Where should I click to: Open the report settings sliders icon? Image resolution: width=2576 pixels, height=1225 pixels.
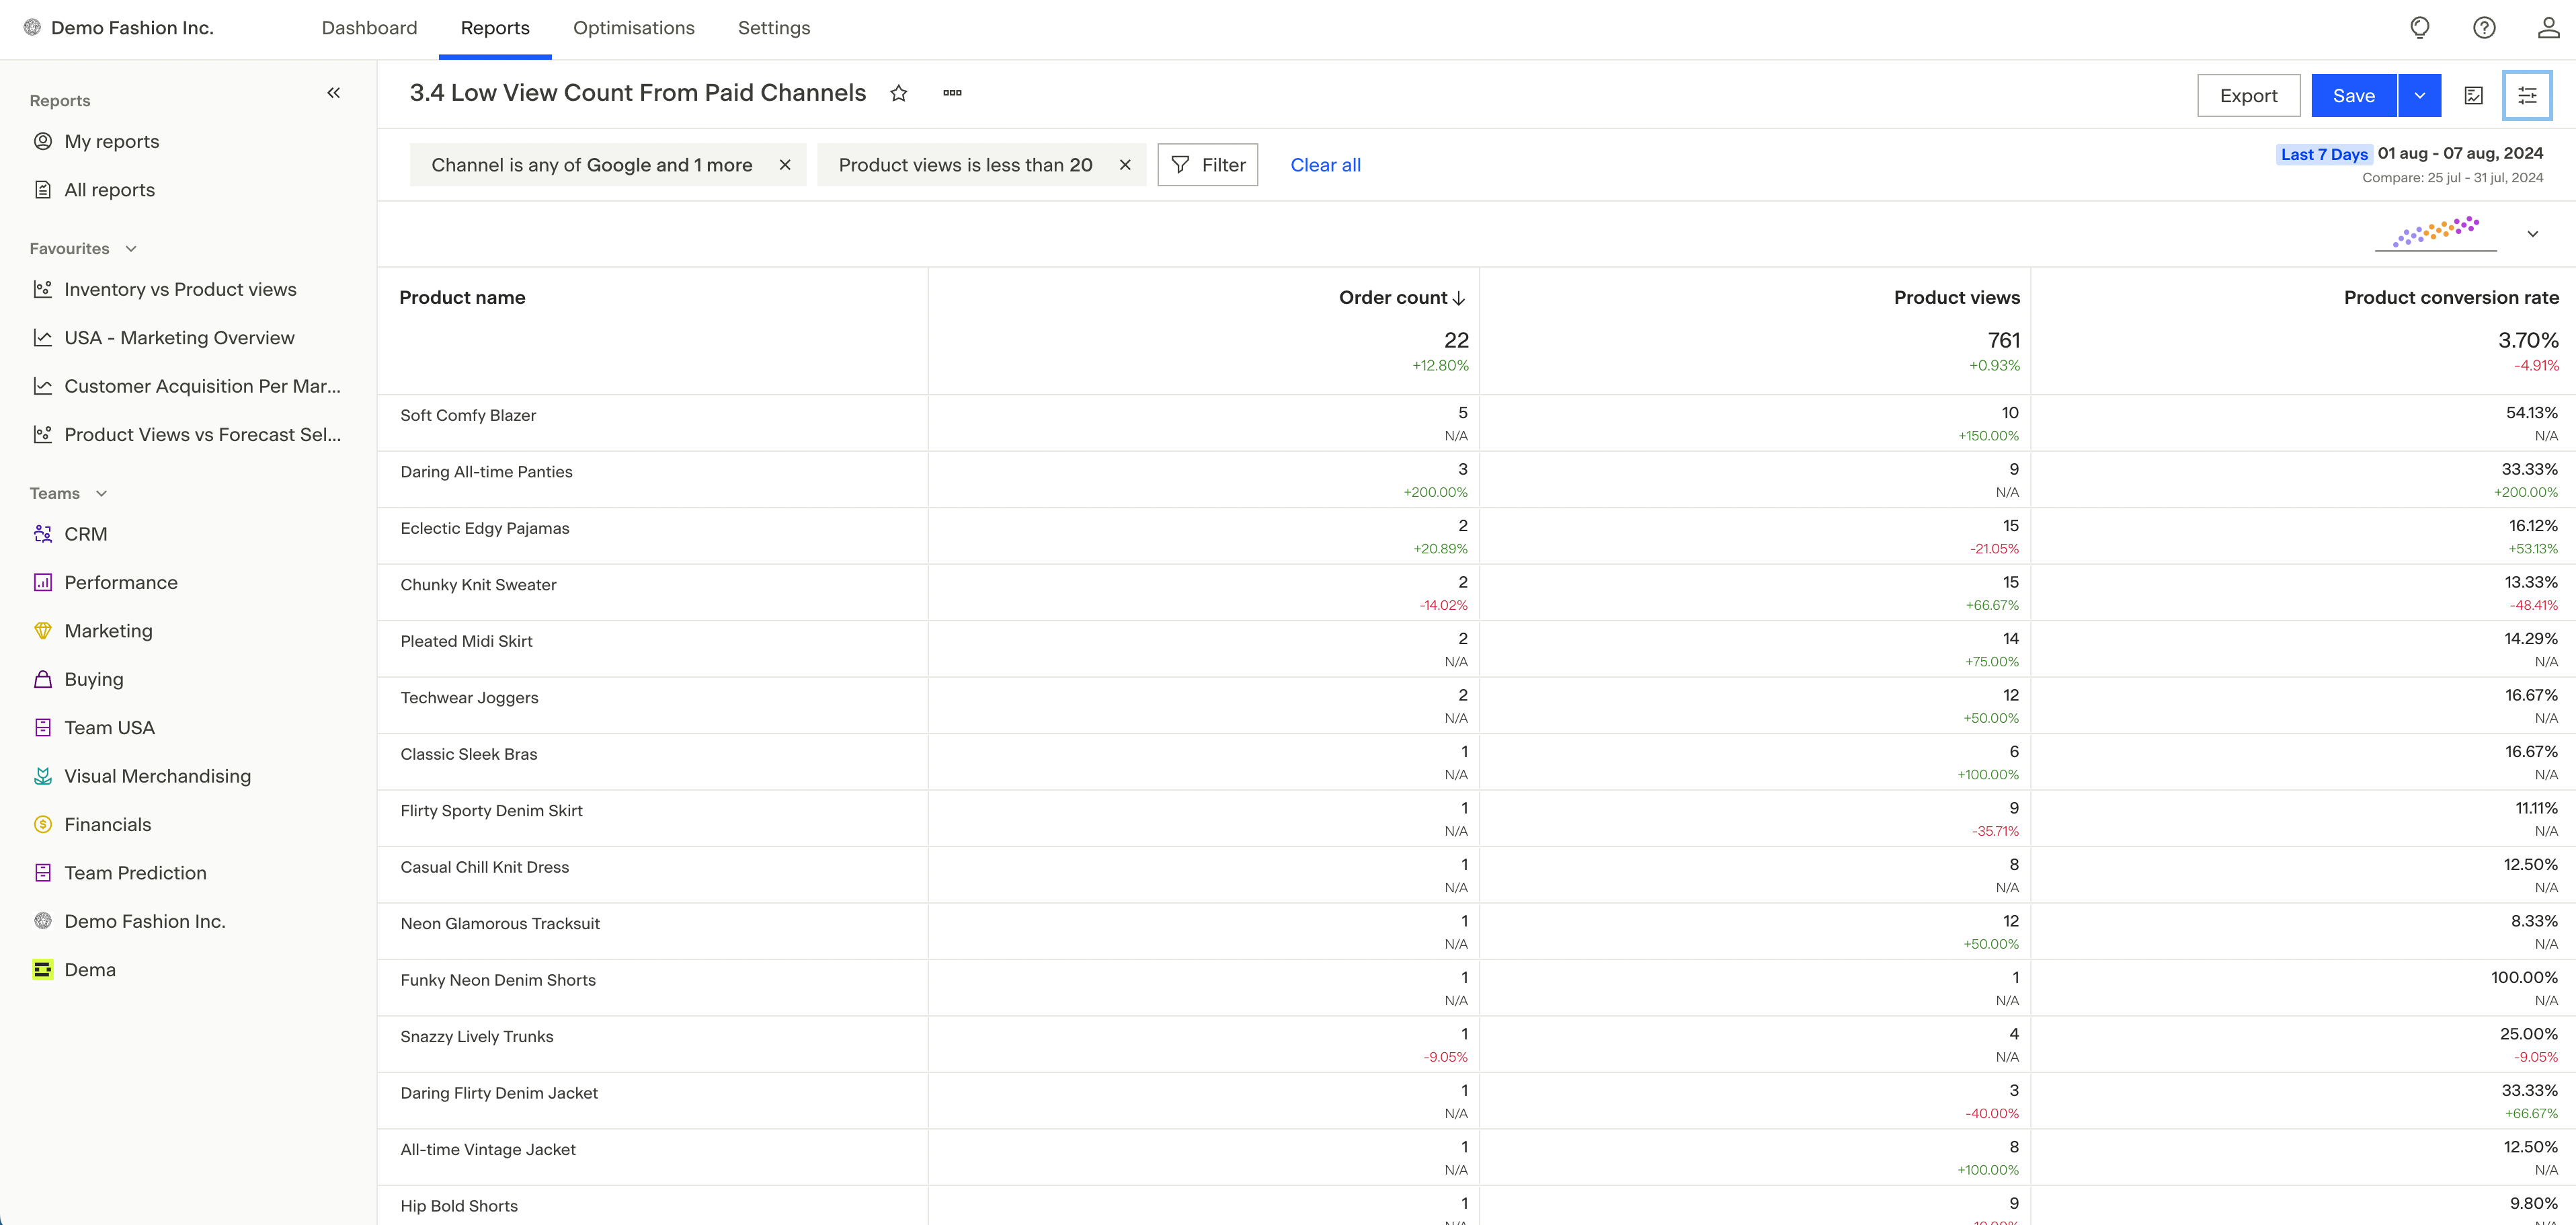(2526, 96)
